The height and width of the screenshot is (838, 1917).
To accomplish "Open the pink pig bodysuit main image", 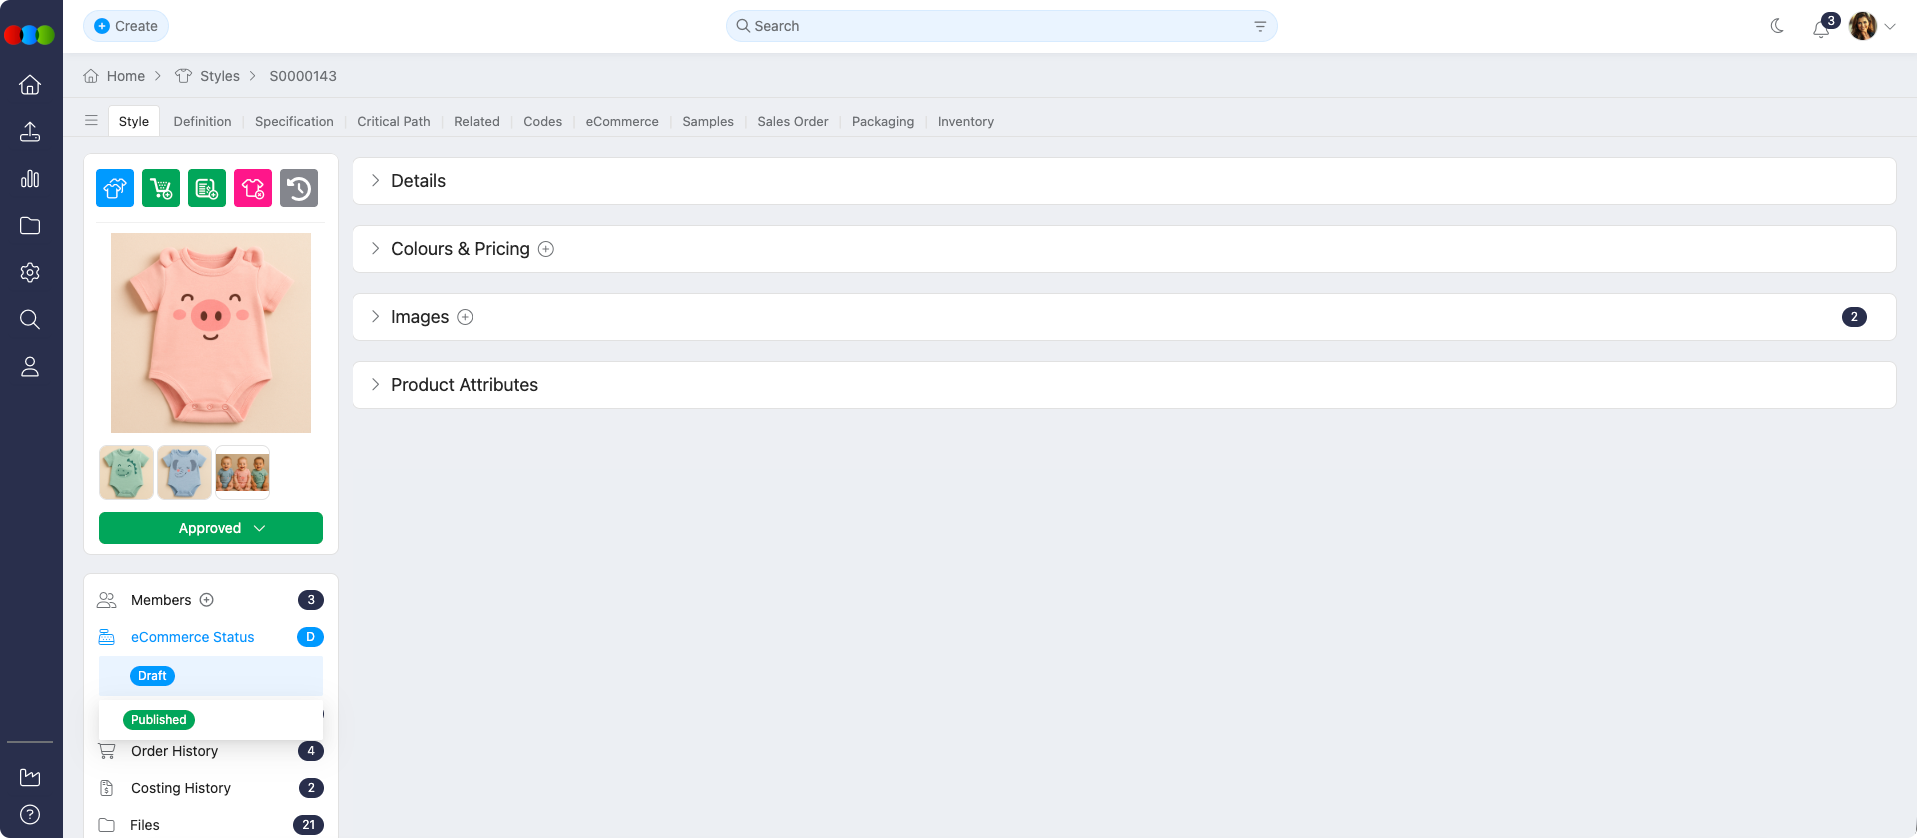I will click(x=211, y=333).
